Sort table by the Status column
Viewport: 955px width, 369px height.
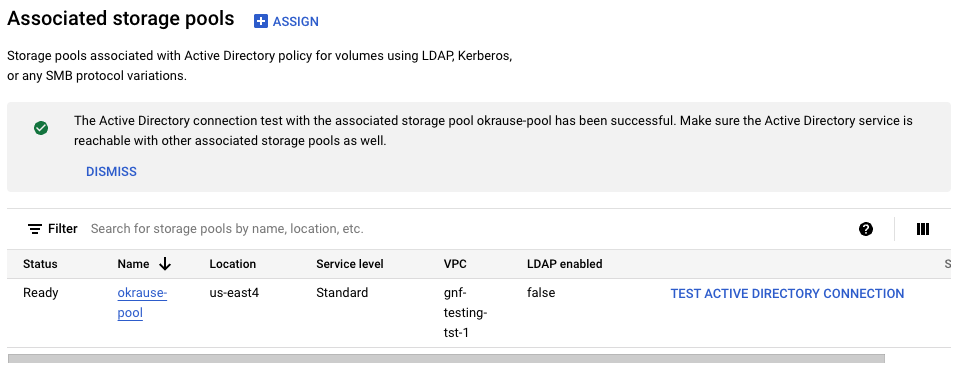[40, 264]
